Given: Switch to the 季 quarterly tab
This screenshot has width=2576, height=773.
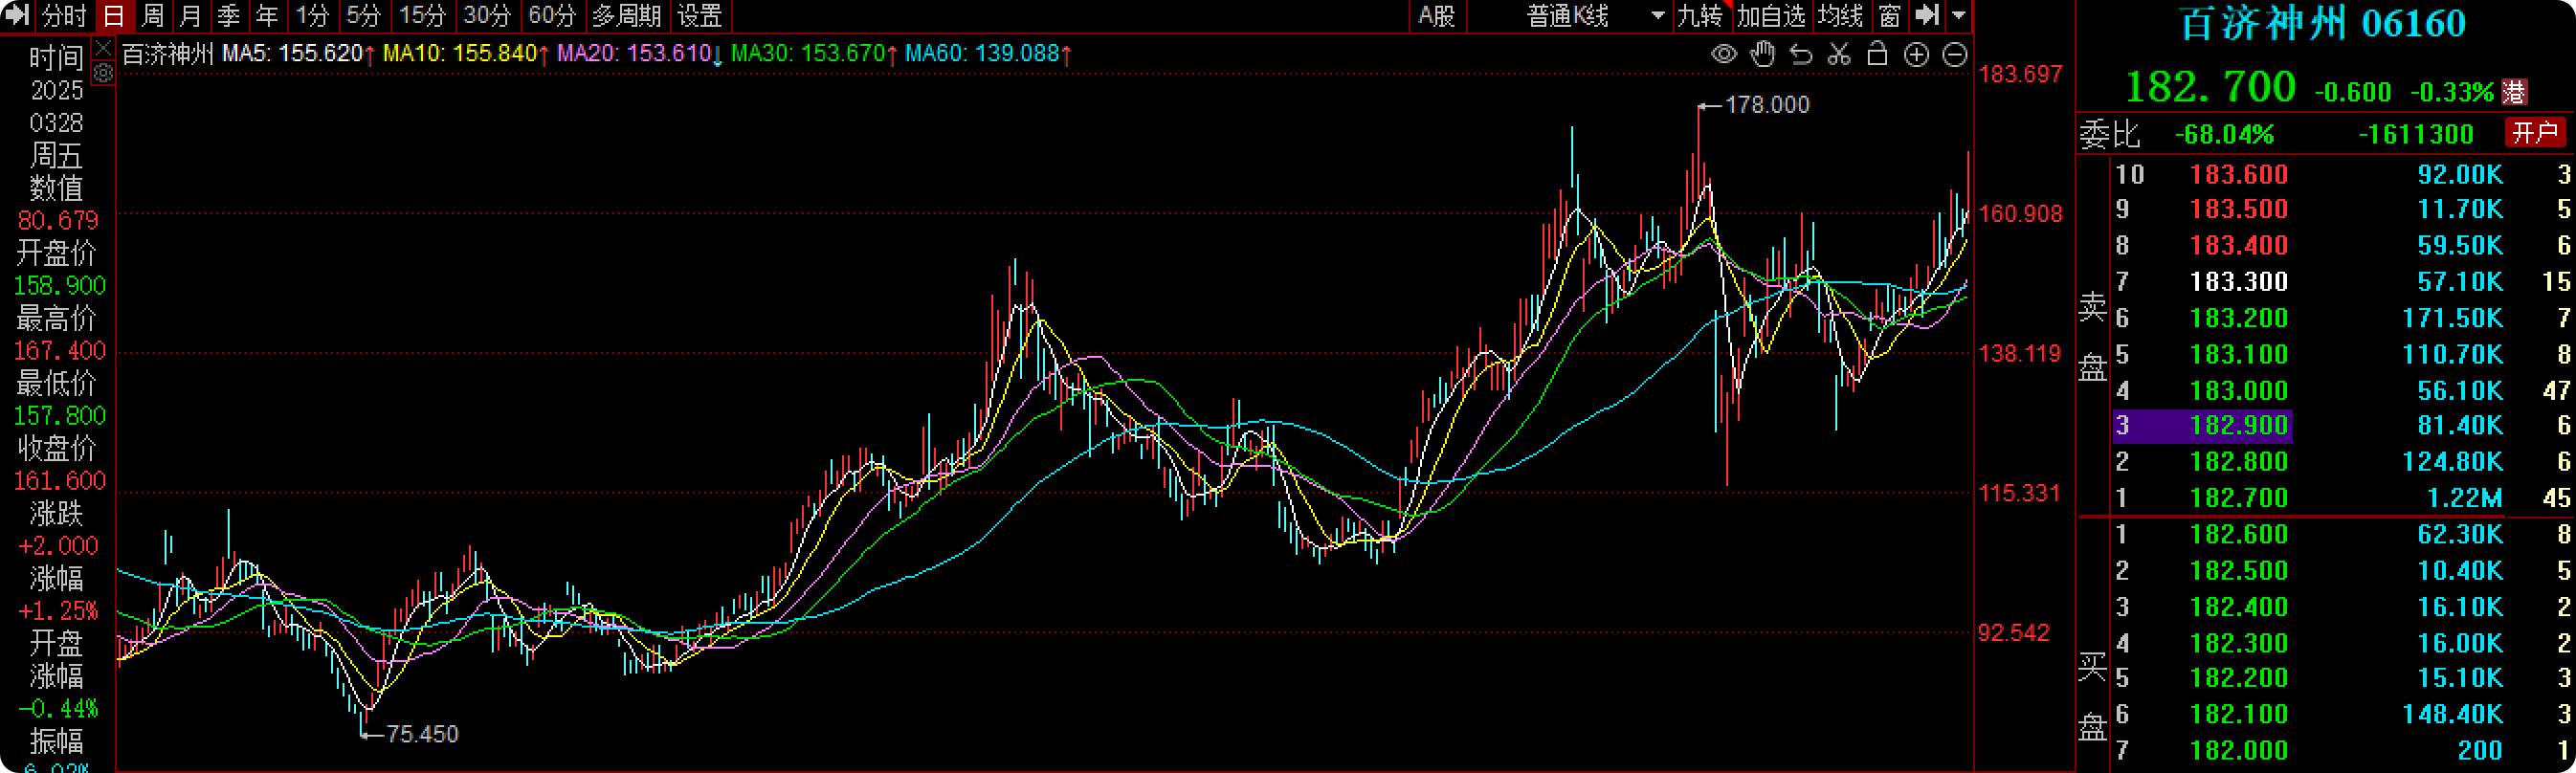Looking at the screenshot, I should [229, 16].
